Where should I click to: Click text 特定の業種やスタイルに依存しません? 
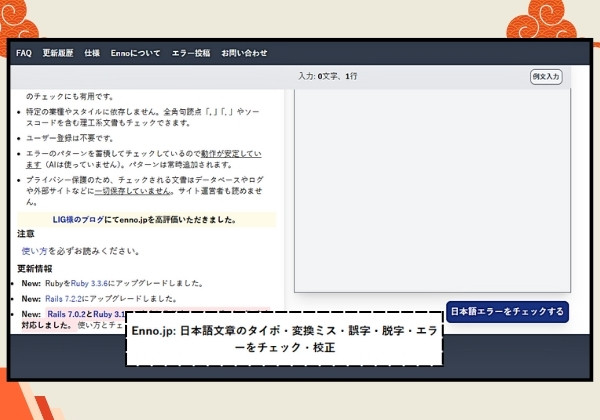pos(91,112)
